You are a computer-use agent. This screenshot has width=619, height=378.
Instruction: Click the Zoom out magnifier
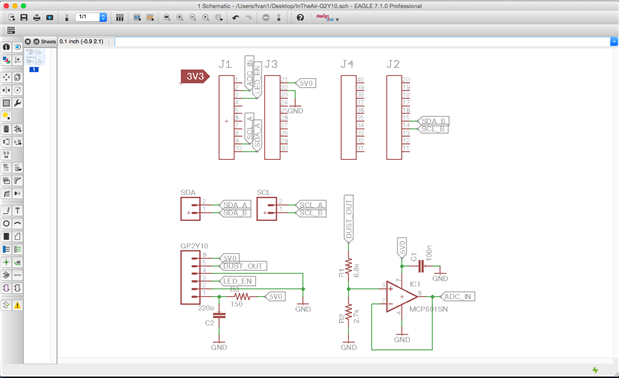pos(193,17)
